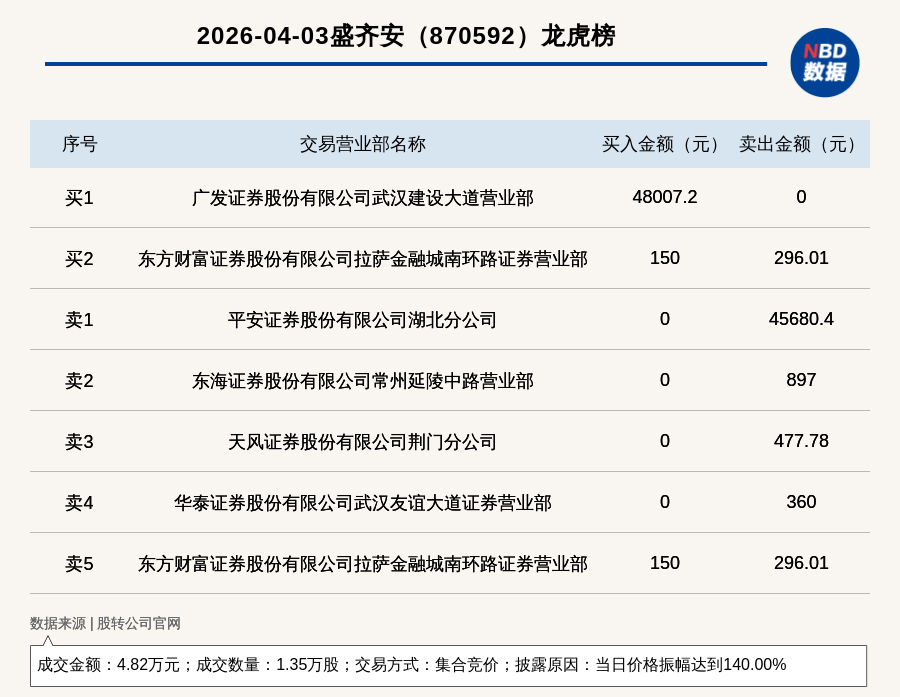Click the 交易营业部名称 column header

click(362, 144)
